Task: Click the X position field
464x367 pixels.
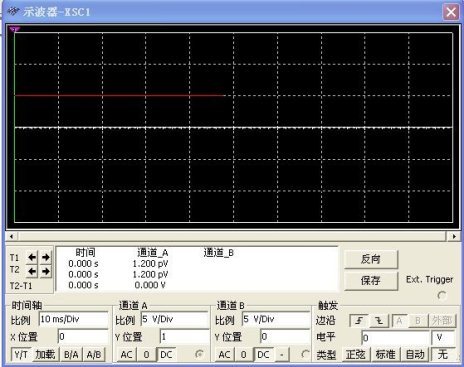Action: tap(83, 337)
